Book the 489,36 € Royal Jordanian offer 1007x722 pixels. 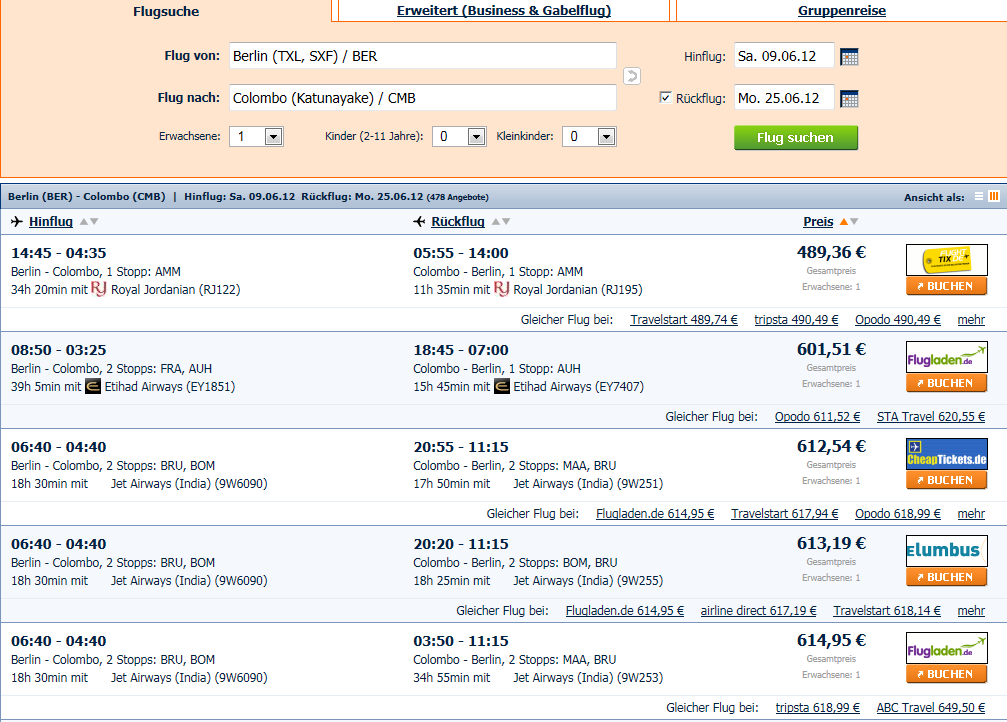947,286
